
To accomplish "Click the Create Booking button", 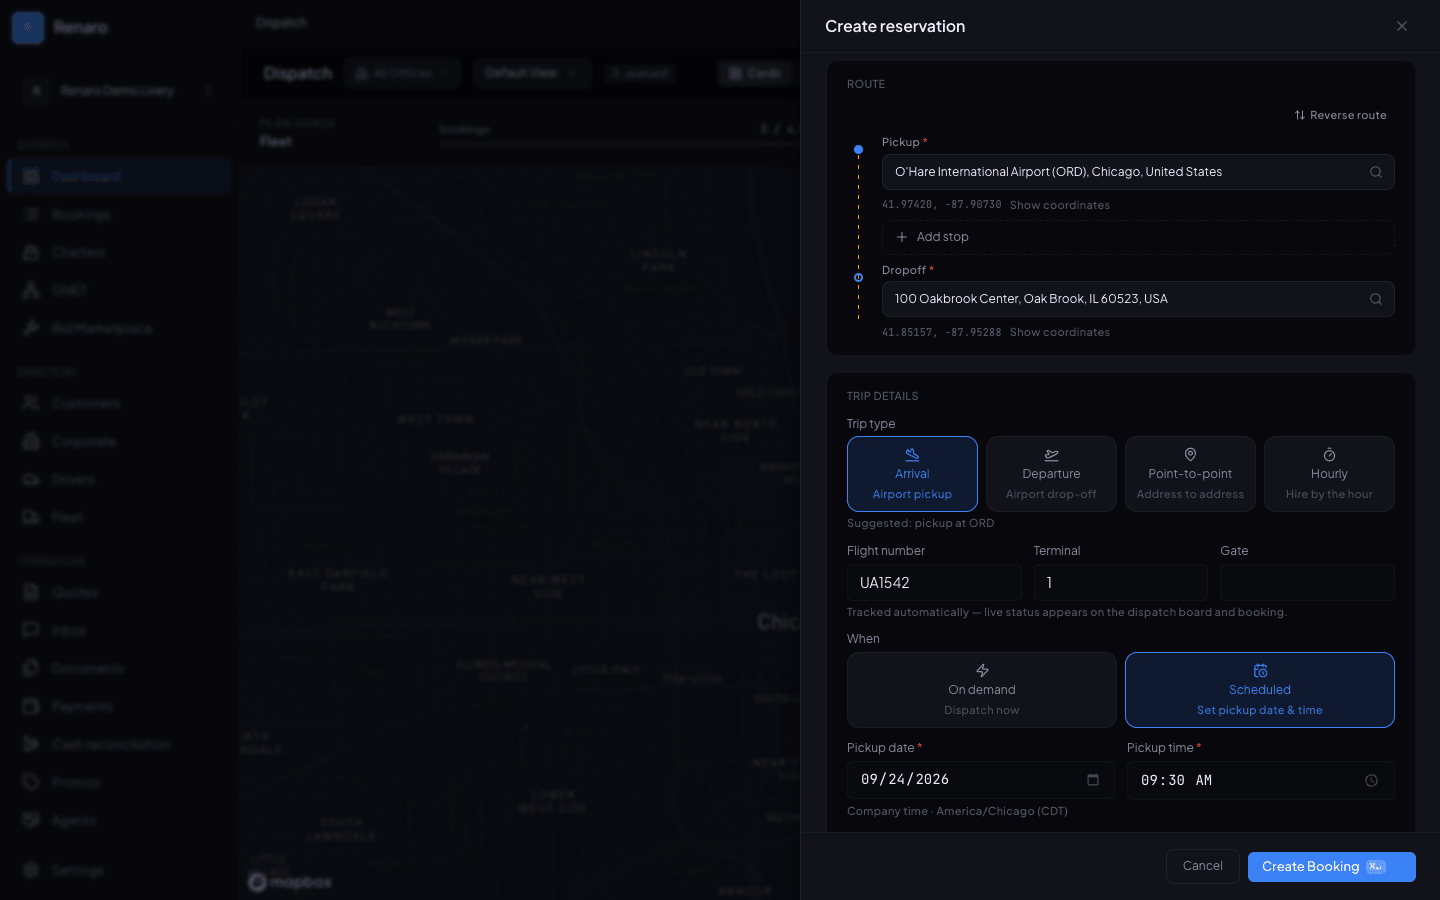I will click(1332, 867).
